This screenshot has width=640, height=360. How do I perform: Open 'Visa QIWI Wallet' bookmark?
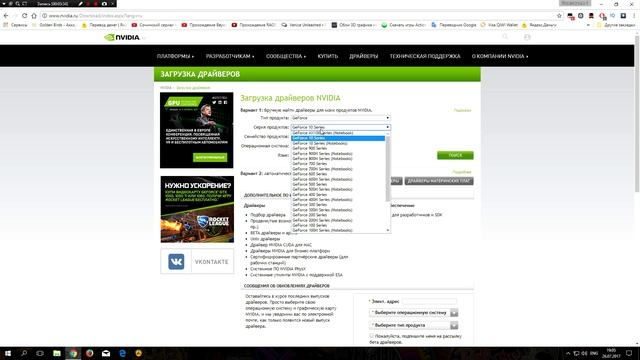(x=499, y=25)
